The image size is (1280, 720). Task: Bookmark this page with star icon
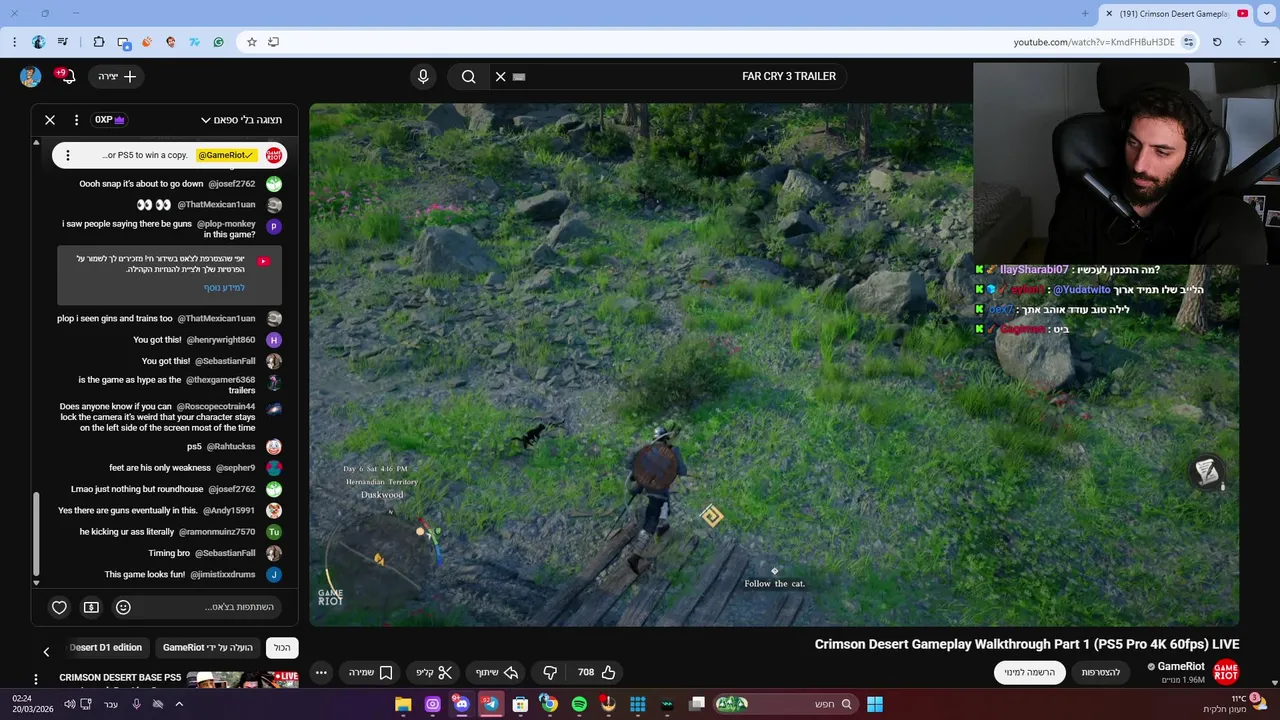click(x=252, y=42)
